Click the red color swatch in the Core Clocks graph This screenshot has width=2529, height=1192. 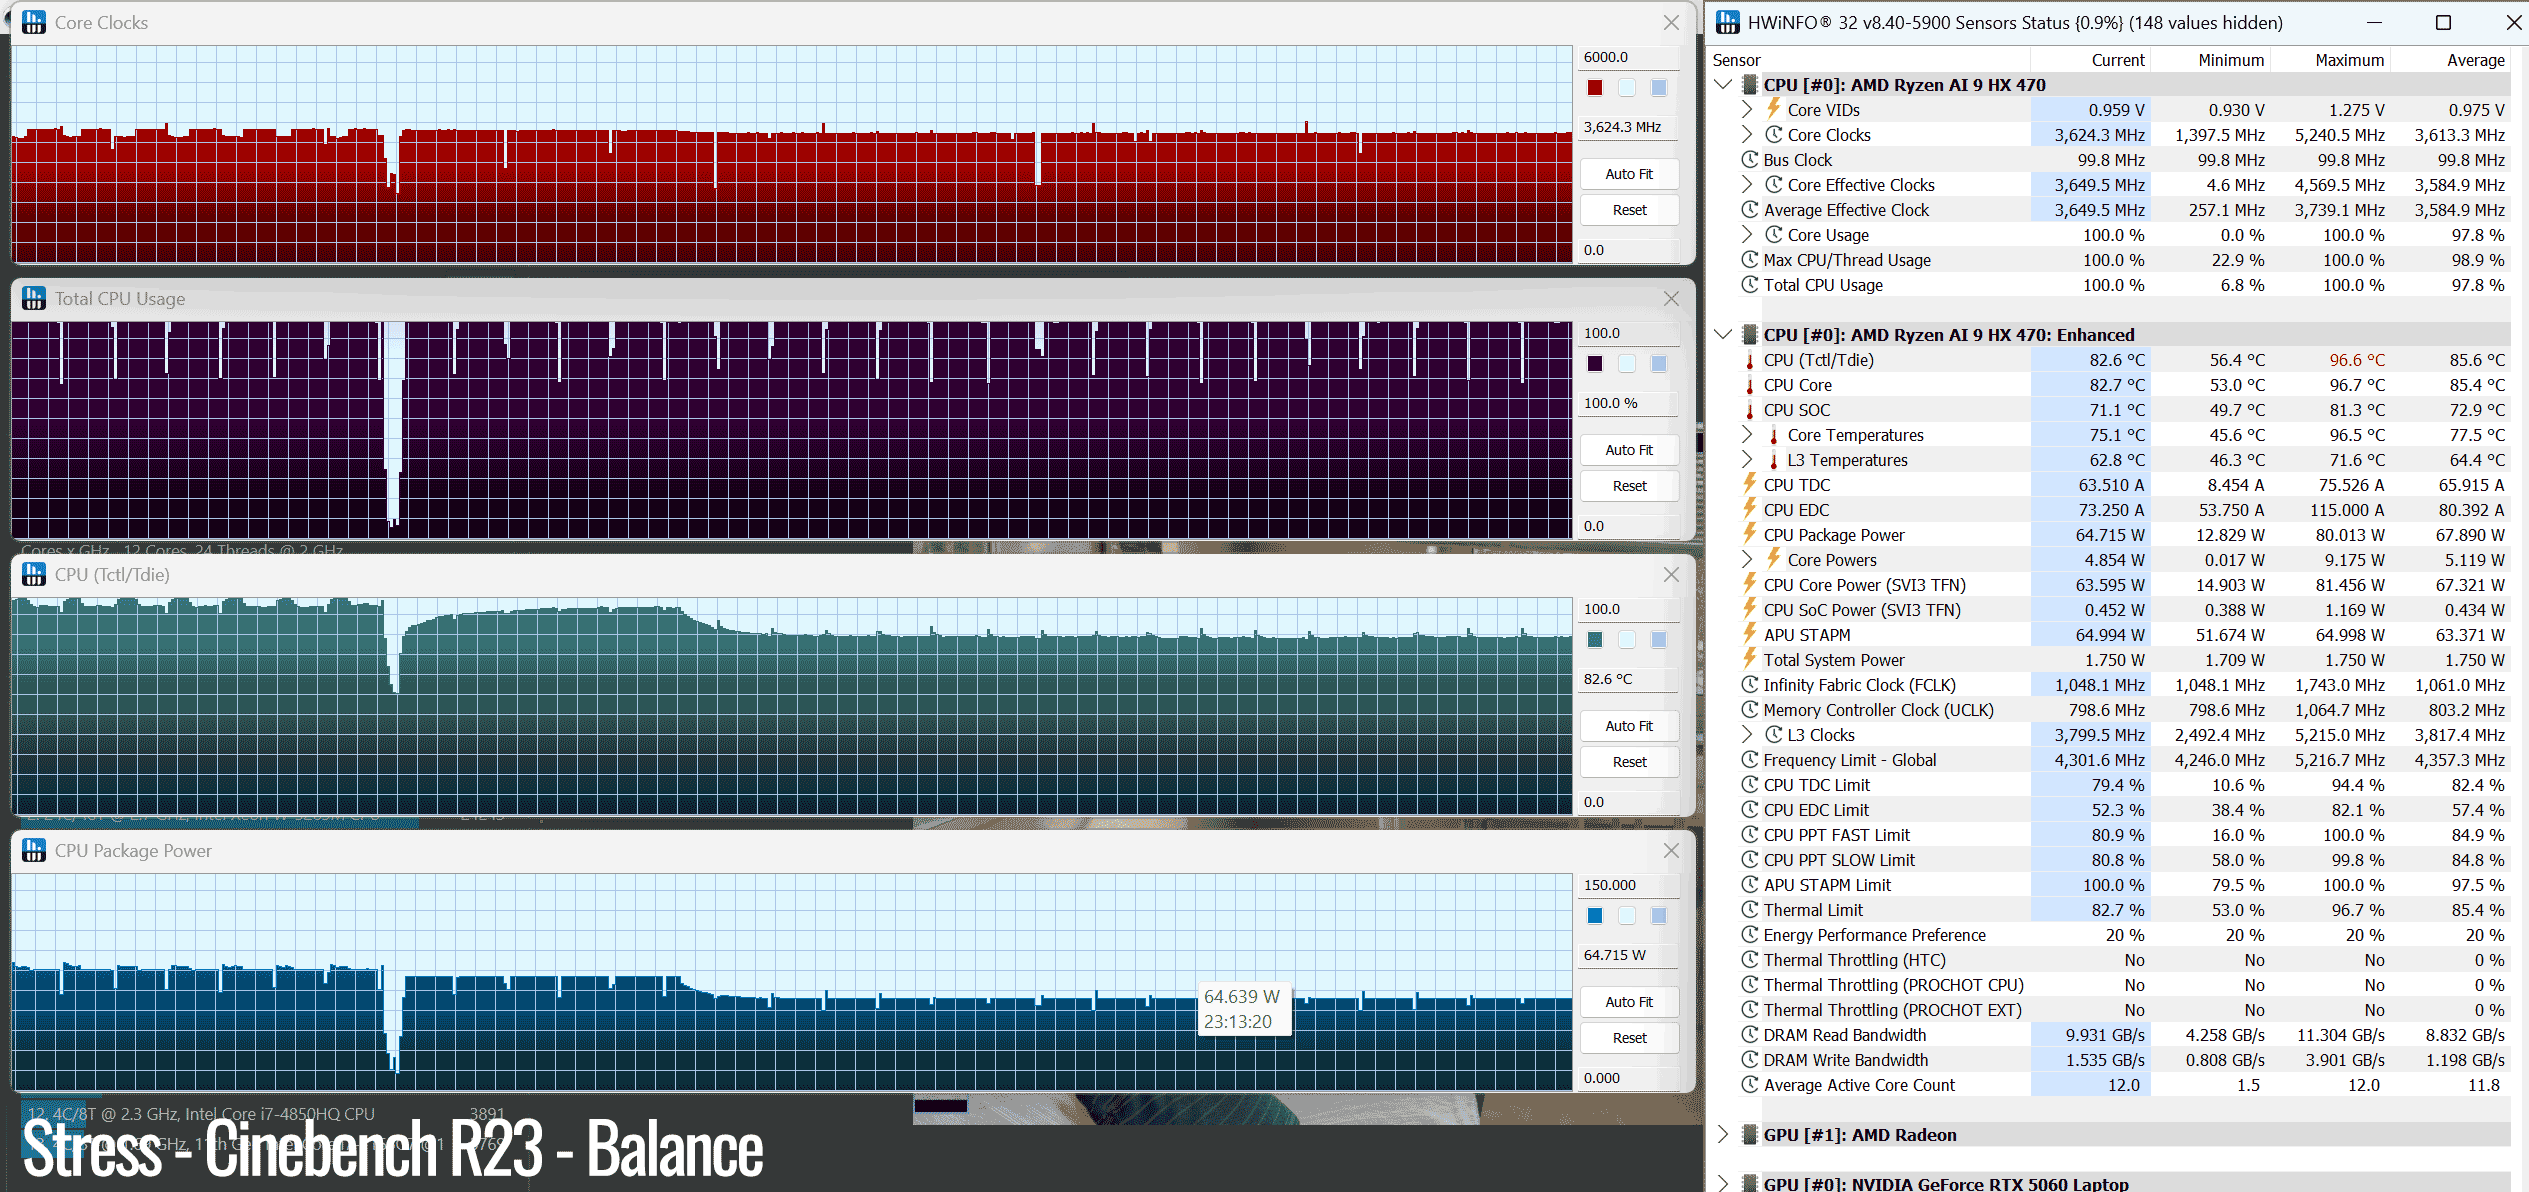(1595, 88)
